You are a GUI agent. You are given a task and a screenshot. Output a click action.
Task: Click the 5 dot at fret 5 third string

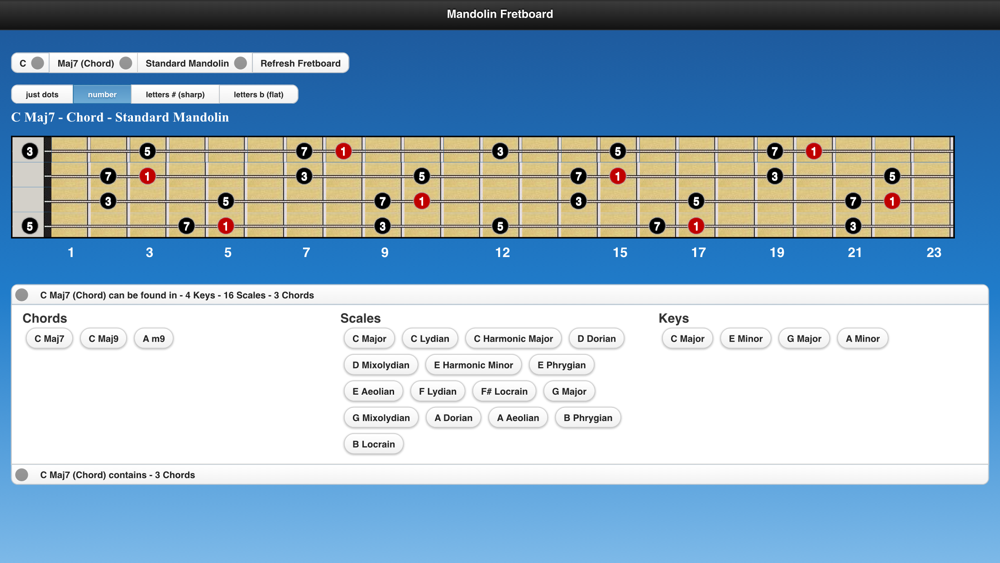[x=226, y=201]
